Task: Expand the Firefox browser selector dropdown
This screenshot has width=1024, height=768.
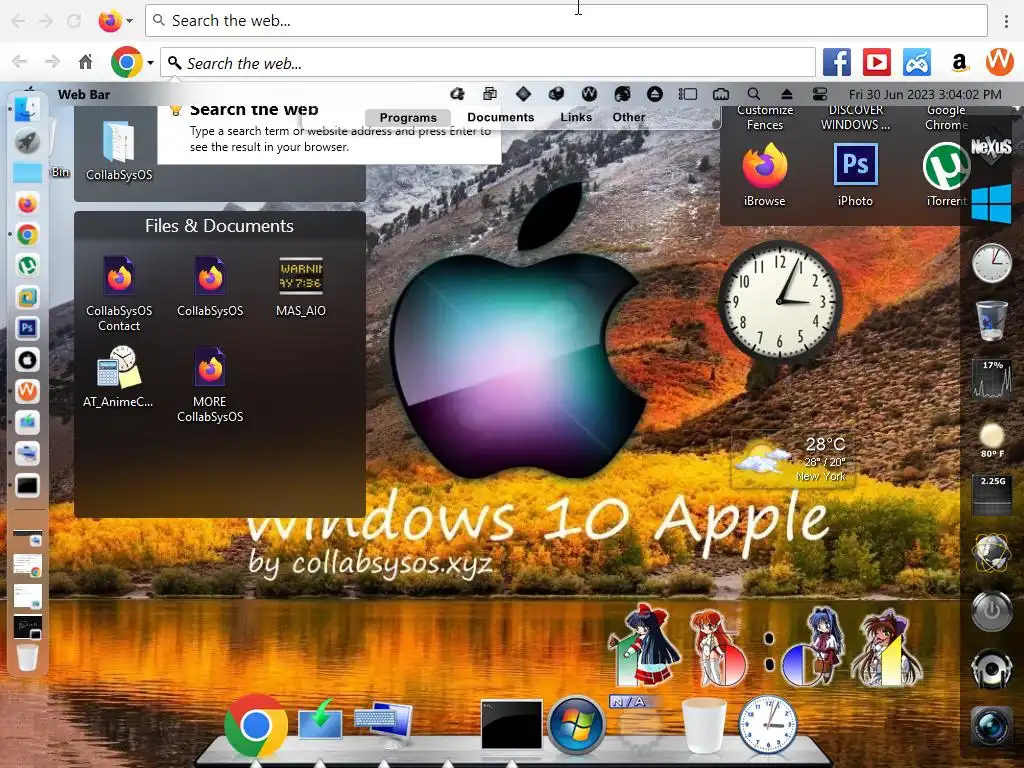Action: tap(129, 21)
